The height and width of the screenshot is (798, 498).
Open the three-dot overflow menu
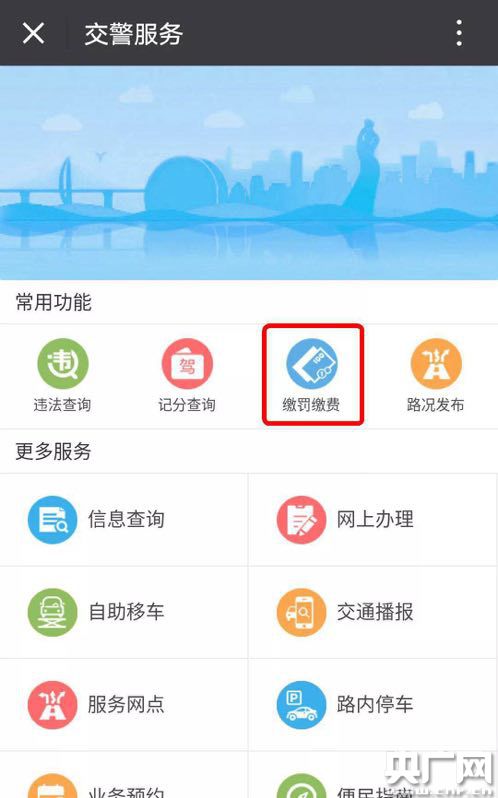tap(459, 33)
